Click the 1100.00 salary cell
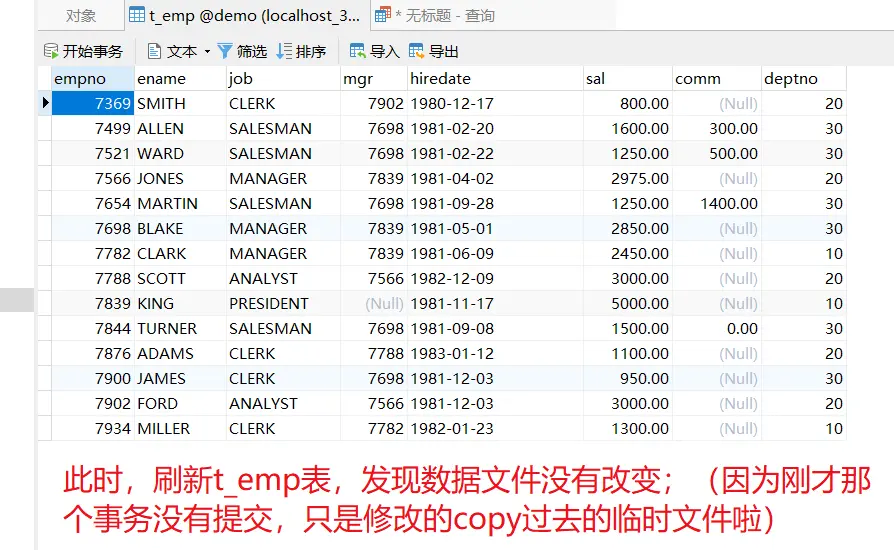The width and height of the screenshot is (894, 550). tap(628, 354)
